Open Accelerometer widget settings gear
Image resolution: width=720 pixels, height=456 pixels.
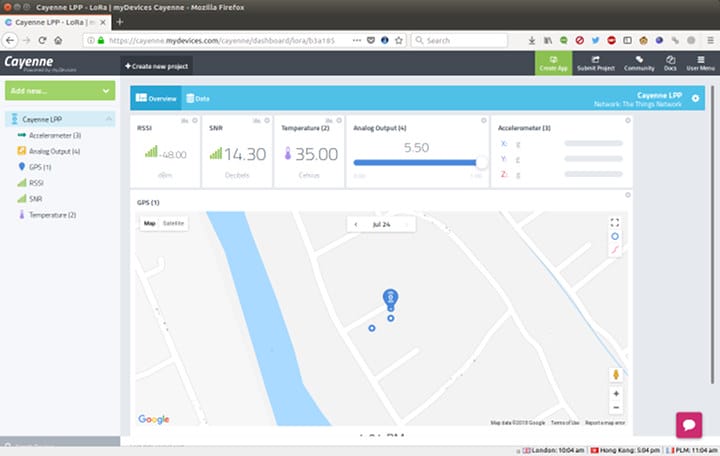point(628,120)
